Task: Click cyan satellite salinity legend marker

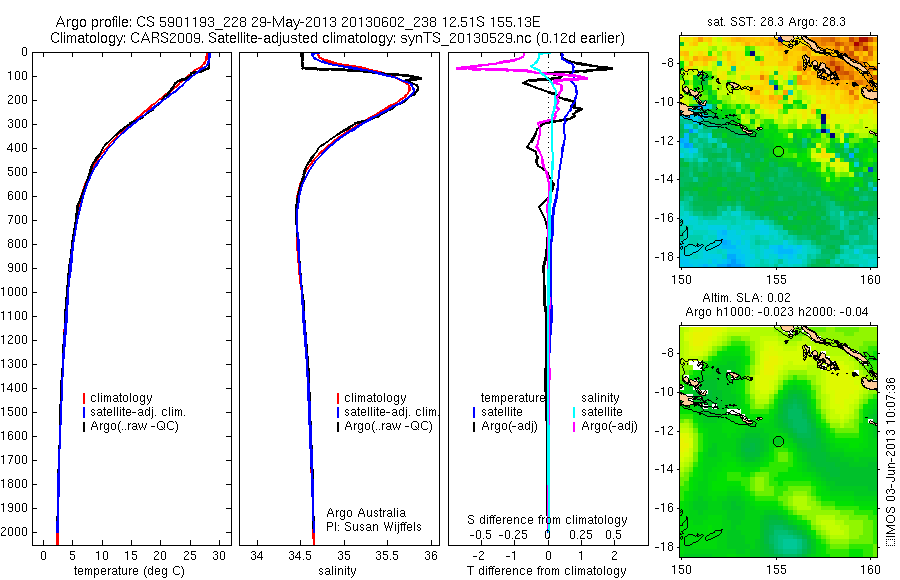Action: 574,412
